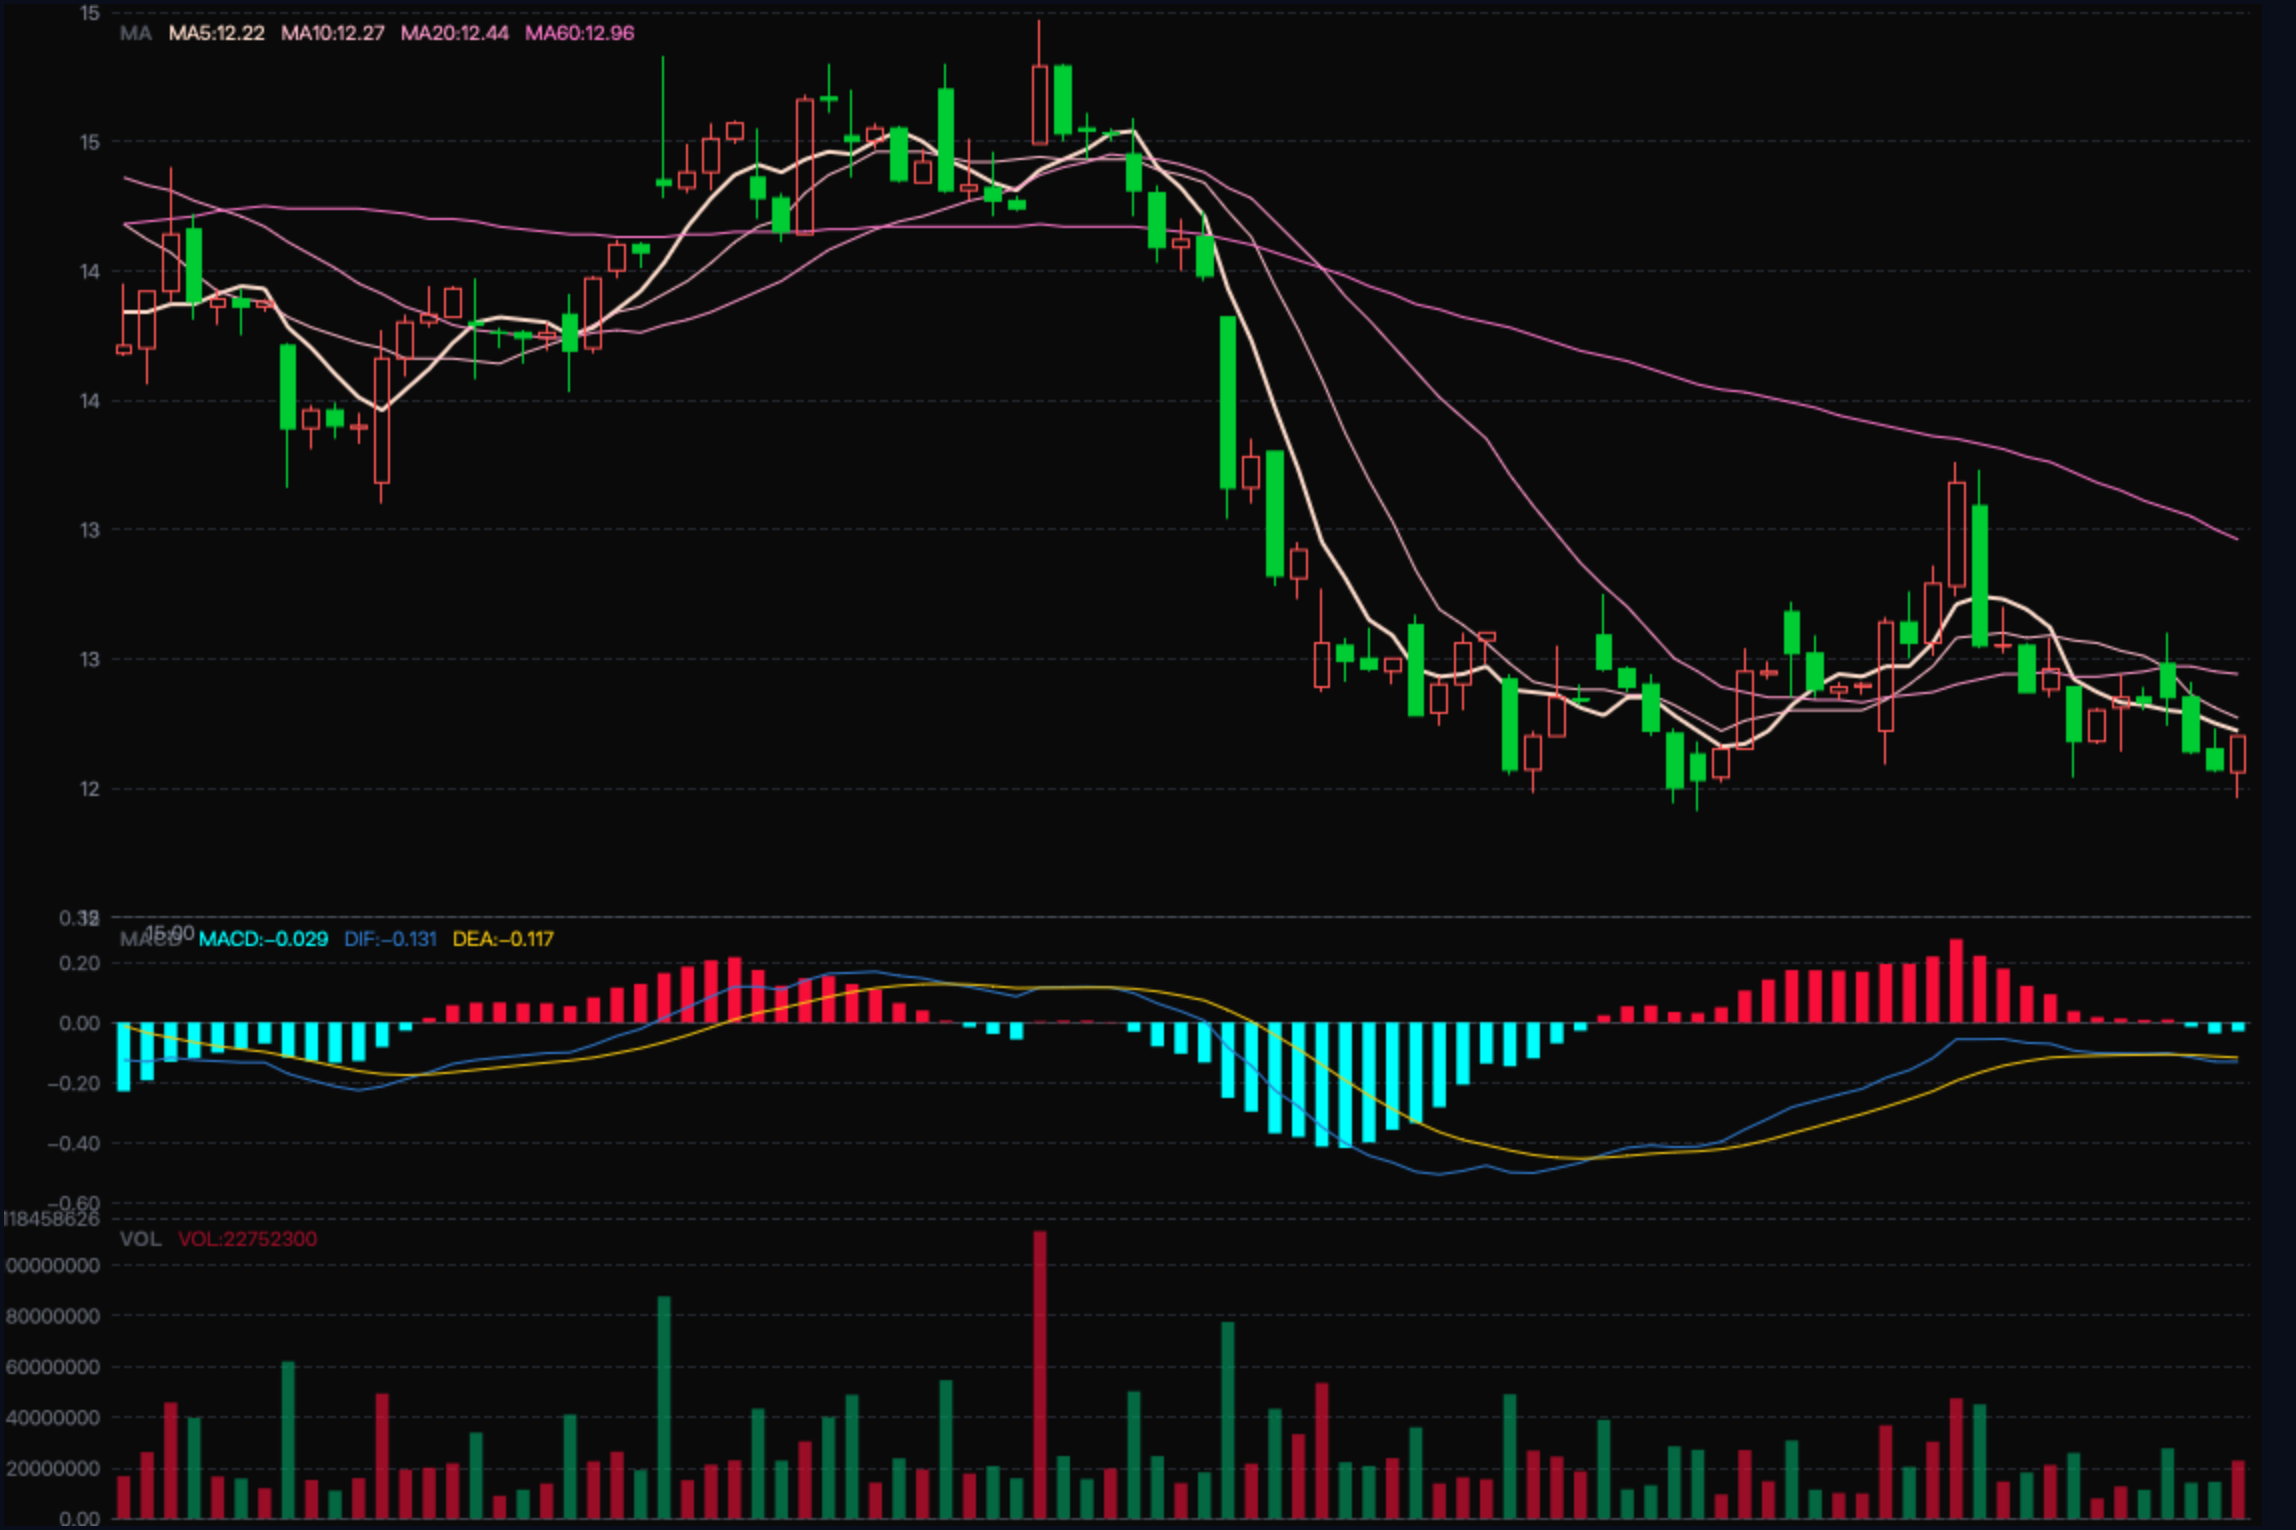Select the 20000000 volume axis label
This screenshot has height=1530, width=2296.
(52, 1469)
